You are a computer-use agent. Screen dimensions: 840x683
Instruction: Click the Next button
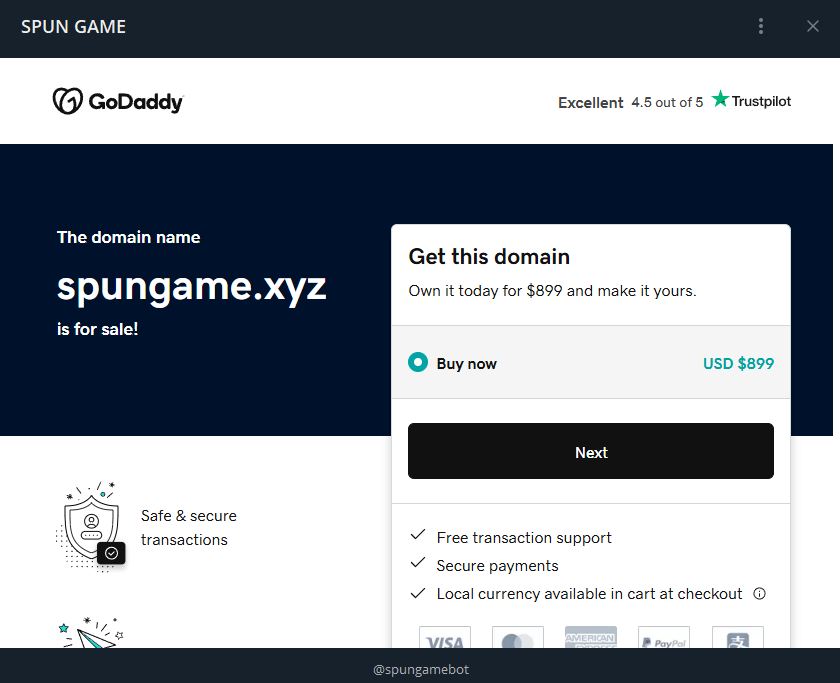tap(591, 451)
